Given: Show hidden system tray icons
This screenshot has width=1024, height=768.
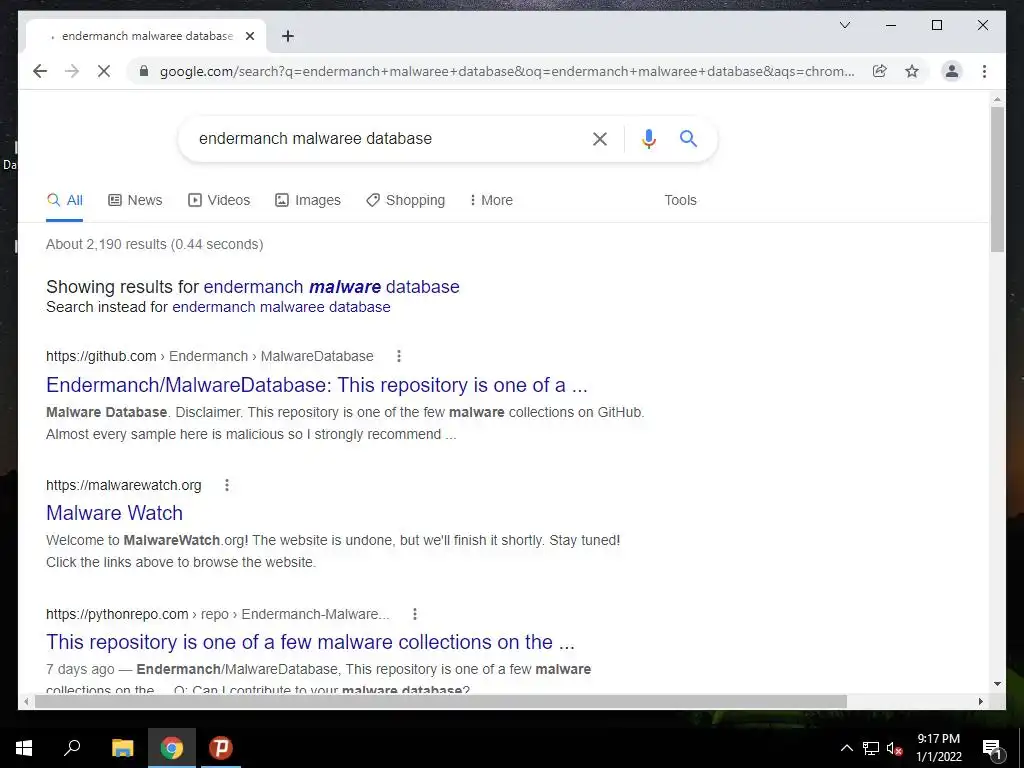Looking at the screenshot, I should click(x=846, y=748).
